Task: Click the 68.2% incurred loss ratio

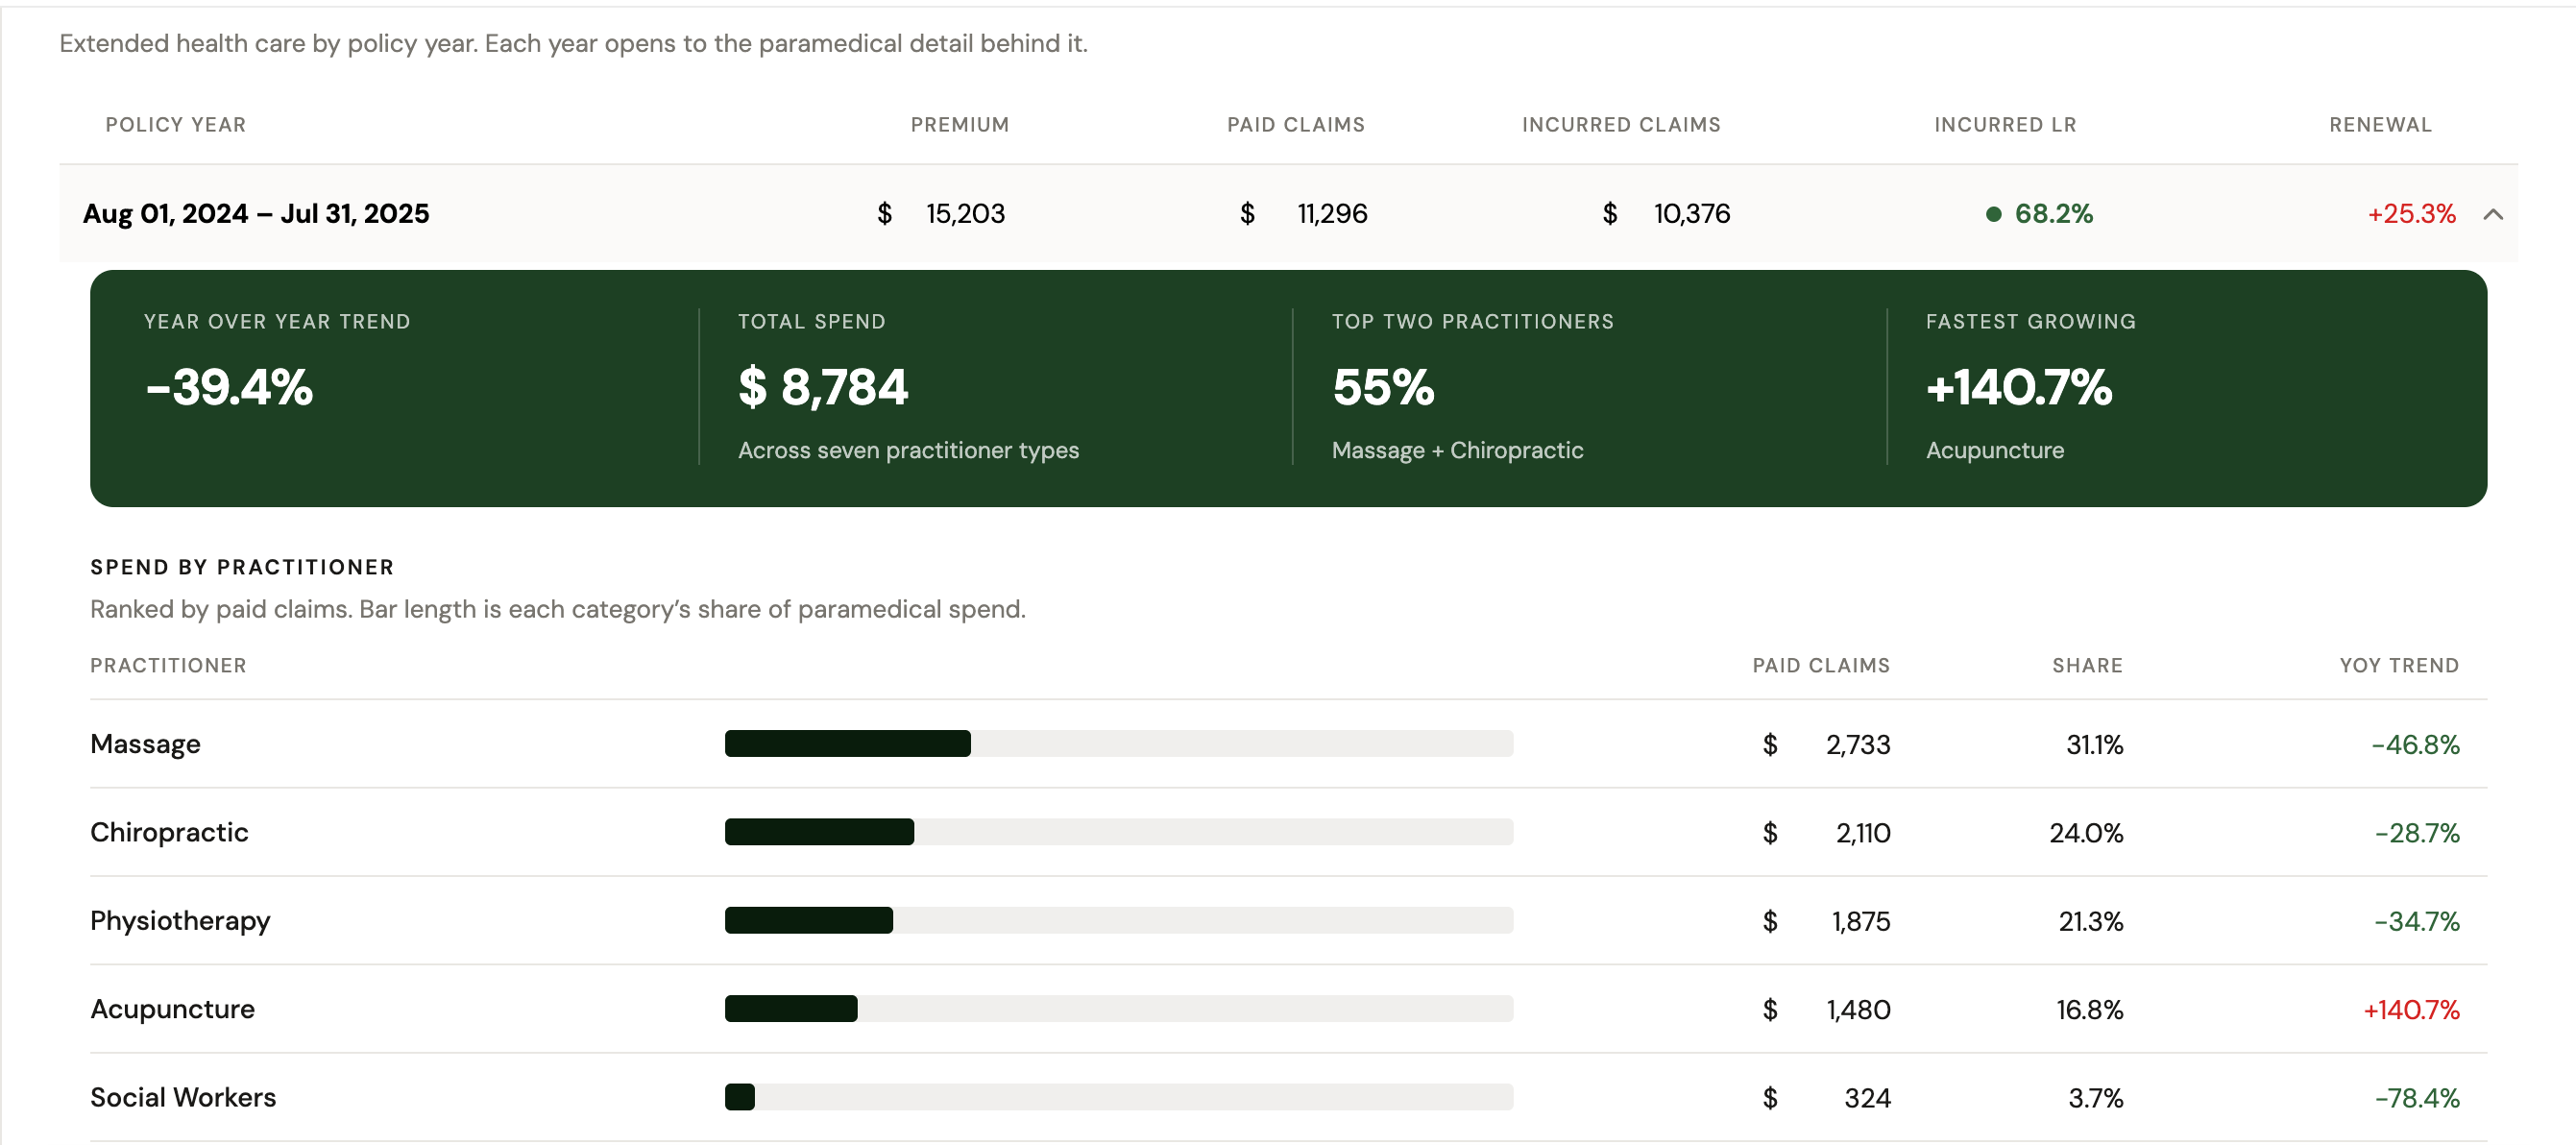Action: pos(2053,214)
